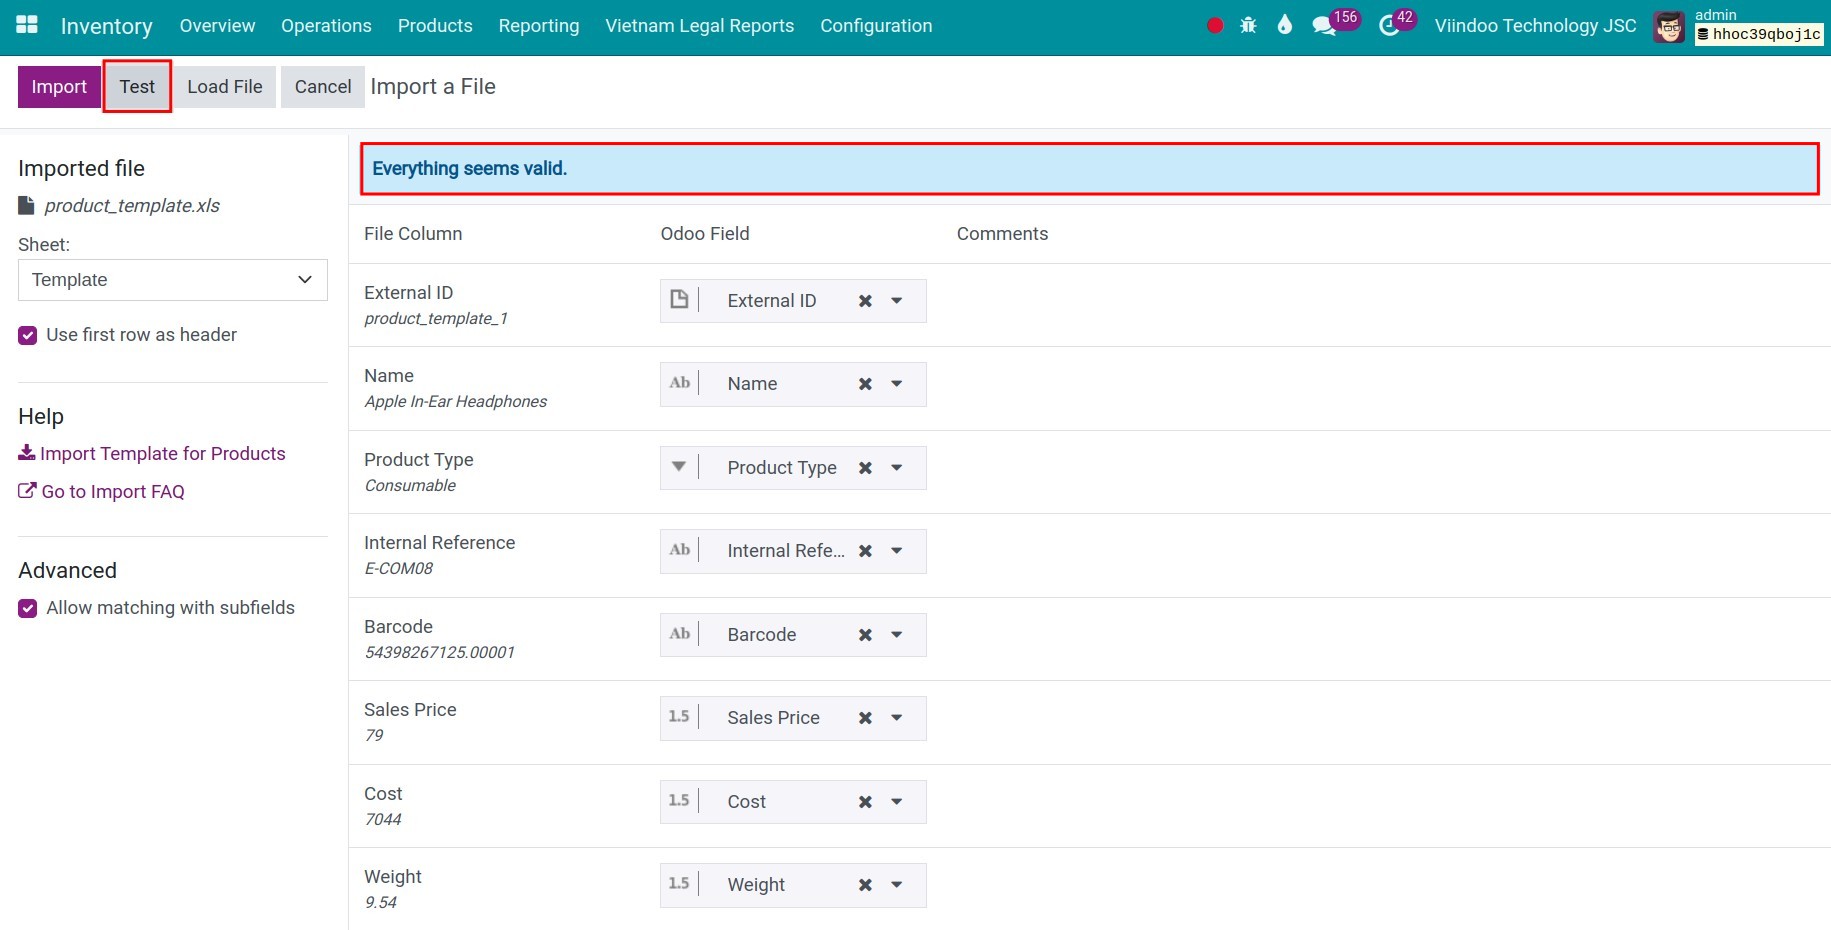Click the admin user avatar
The height and width of the screenshot is (930, 1831).
point(1669,27)
